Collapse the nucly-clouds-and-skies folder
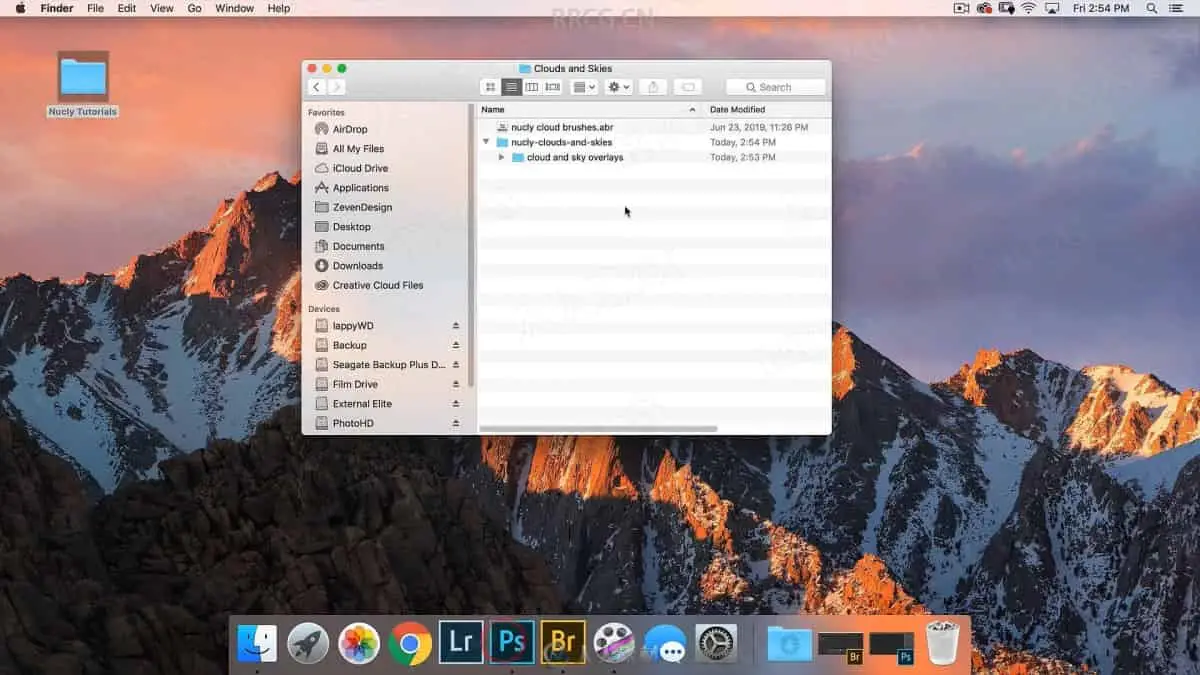1200x675 pixels. click(486, 142)
